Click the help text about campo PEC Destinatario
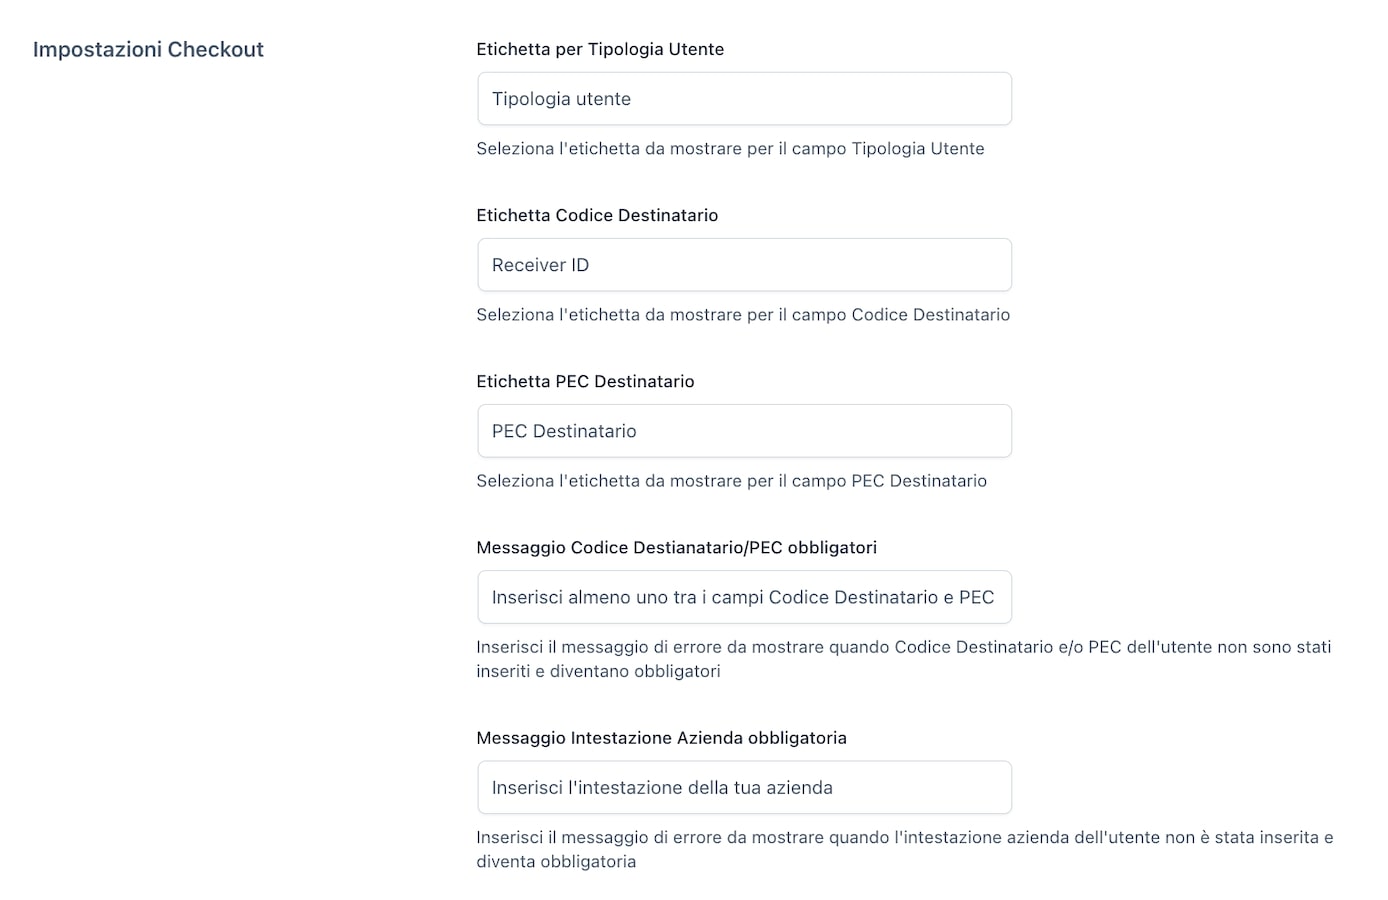The image size is (1388, 900). pyautogui.click(x=731, y=480)
